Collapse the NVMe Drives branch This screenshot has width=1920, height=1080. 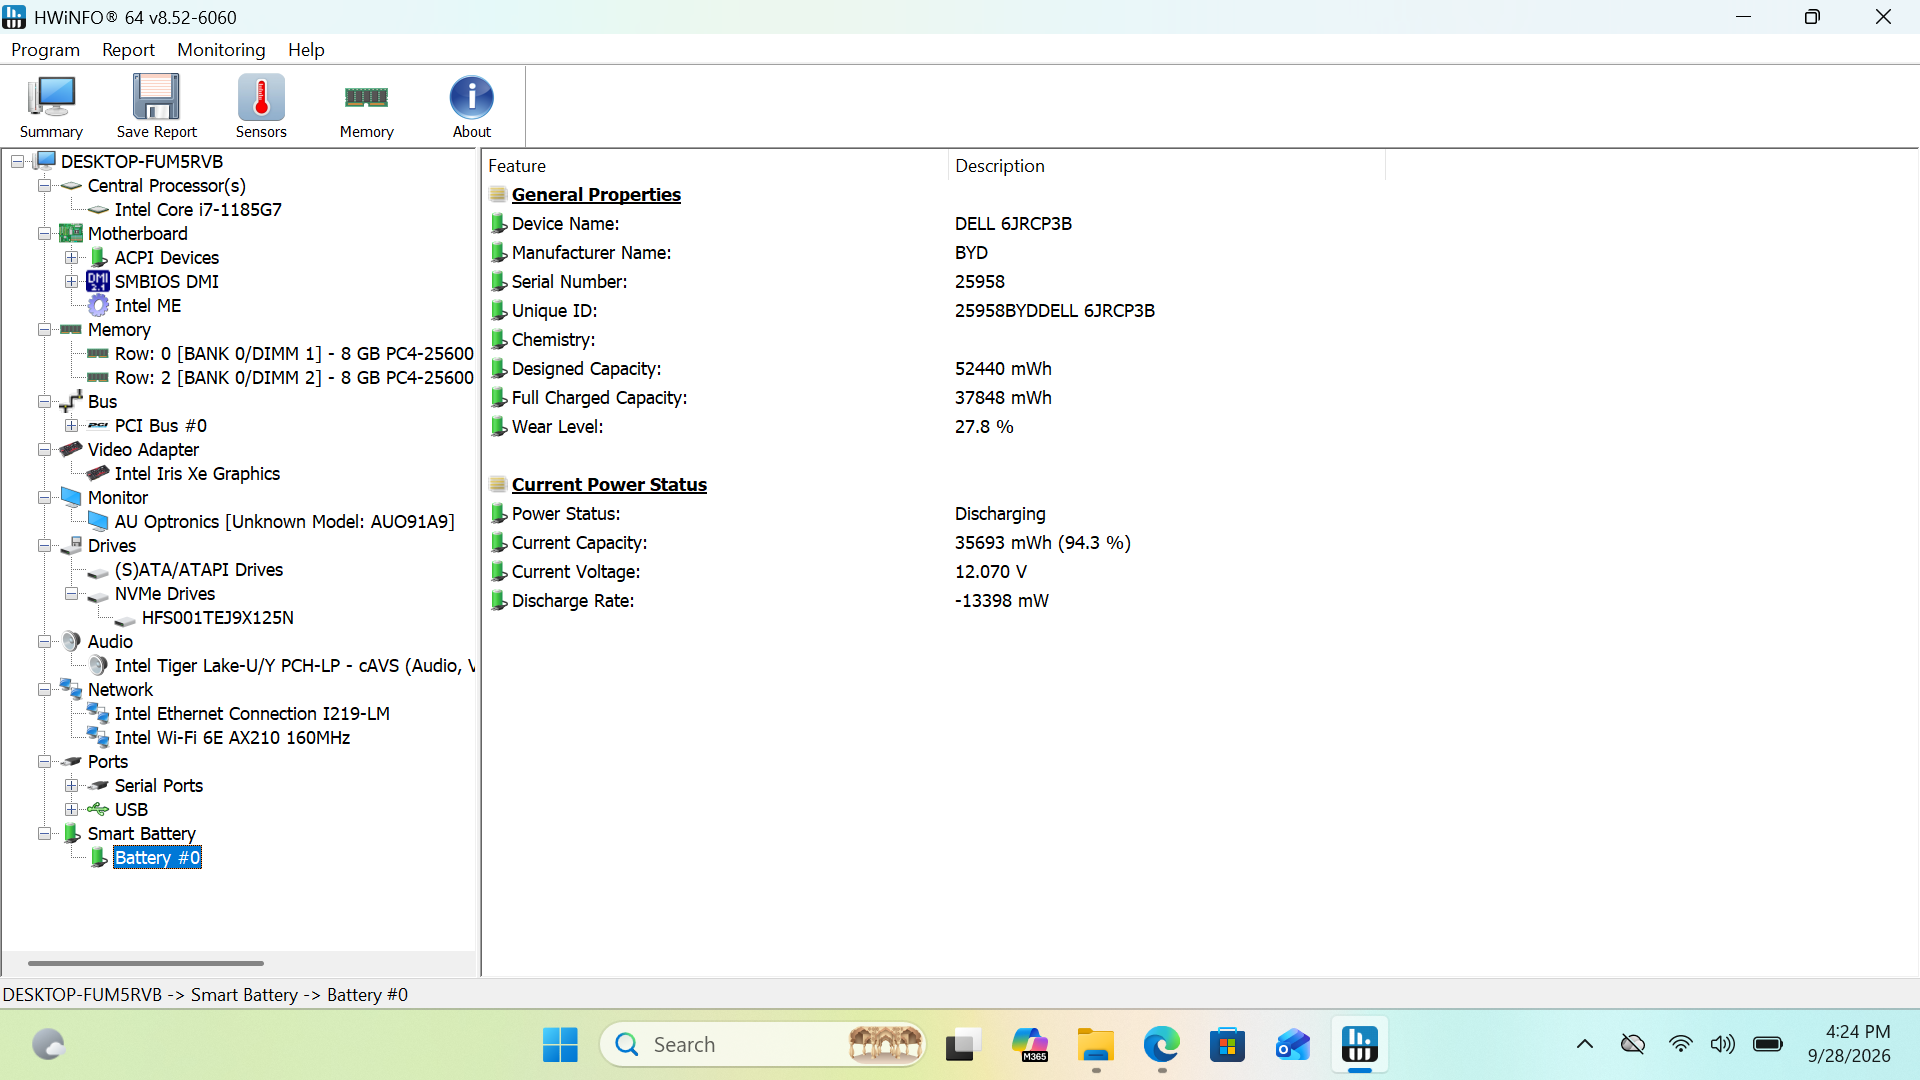[71, 594]
